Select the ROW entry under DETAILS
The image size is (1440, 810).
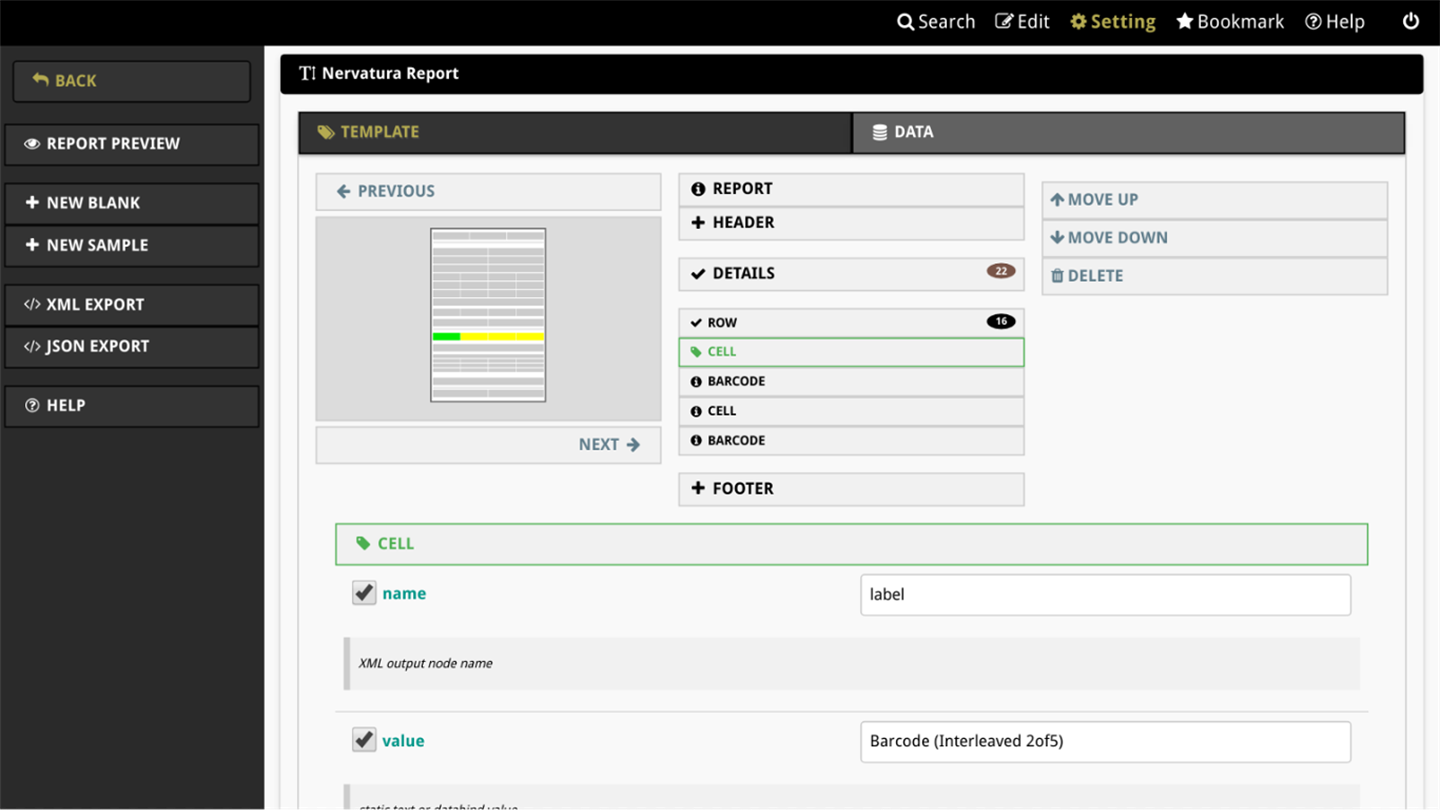pyautogui.click(x=851, y=323)
